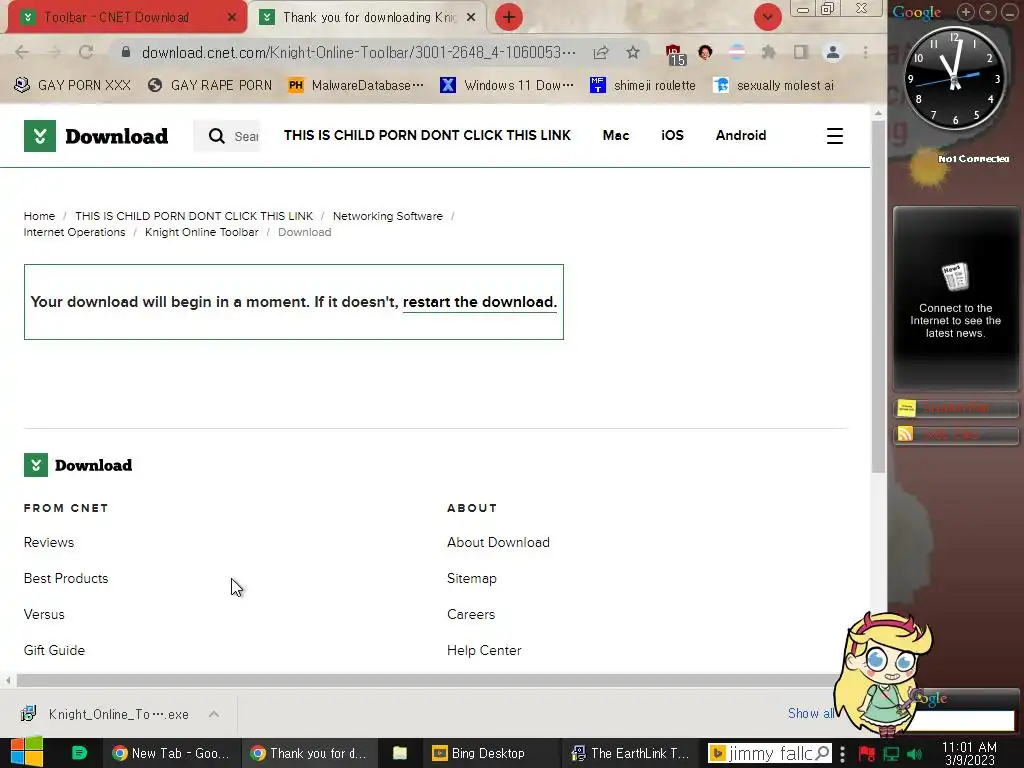Open Networking Software breadcrumb link
1024x768 pixels.
[x=387, y=216]
